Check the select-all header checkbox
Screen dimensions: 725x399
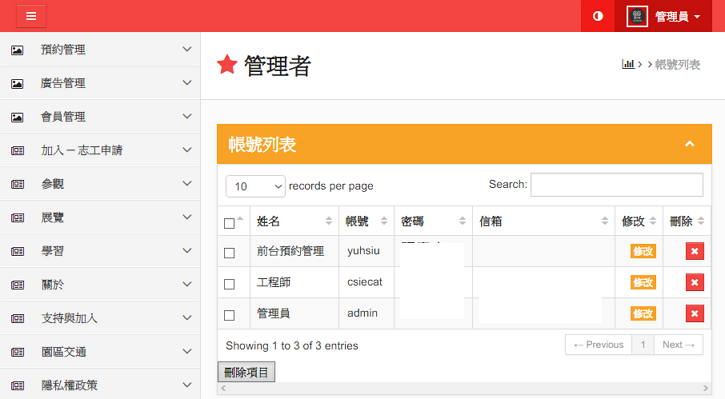point(229,223)
